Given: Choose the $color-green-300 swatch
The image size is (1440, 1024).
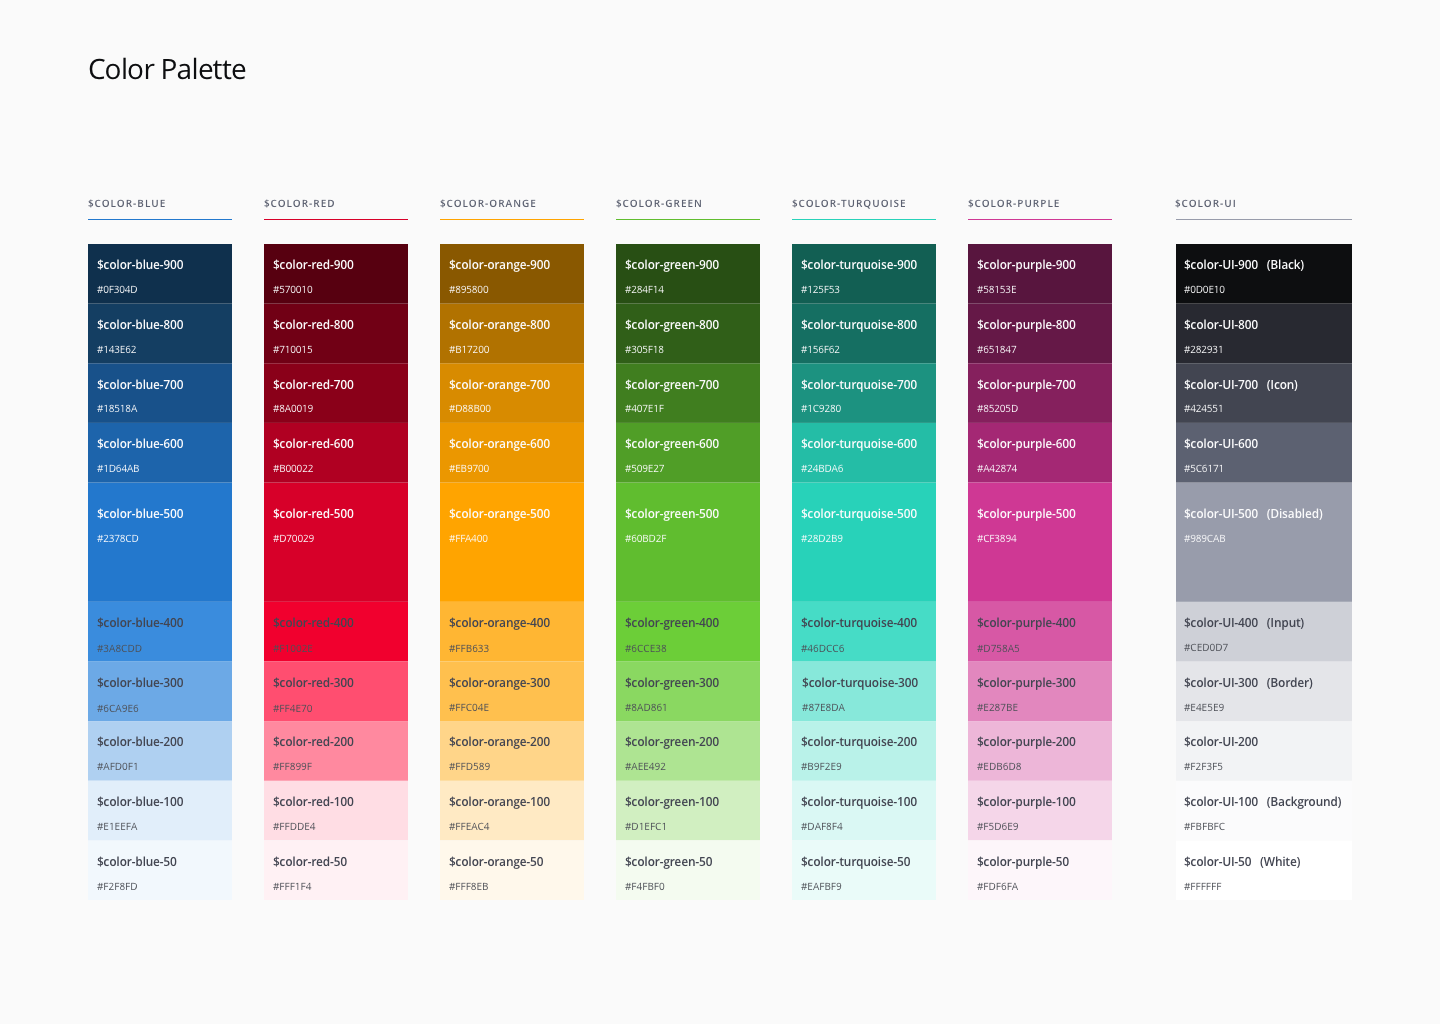Looking at the screenshot, I should coord(688,691).
